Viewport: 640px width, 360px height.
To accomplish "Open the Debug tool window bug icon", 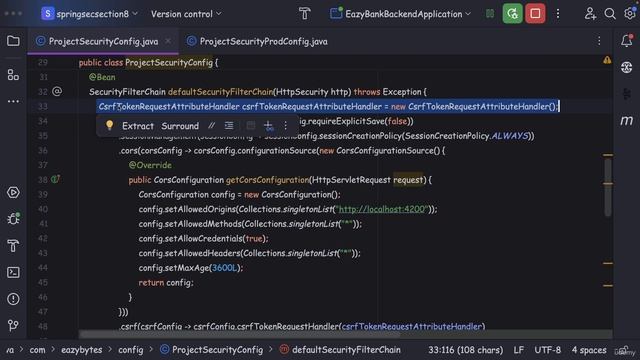I will [13, 219].
